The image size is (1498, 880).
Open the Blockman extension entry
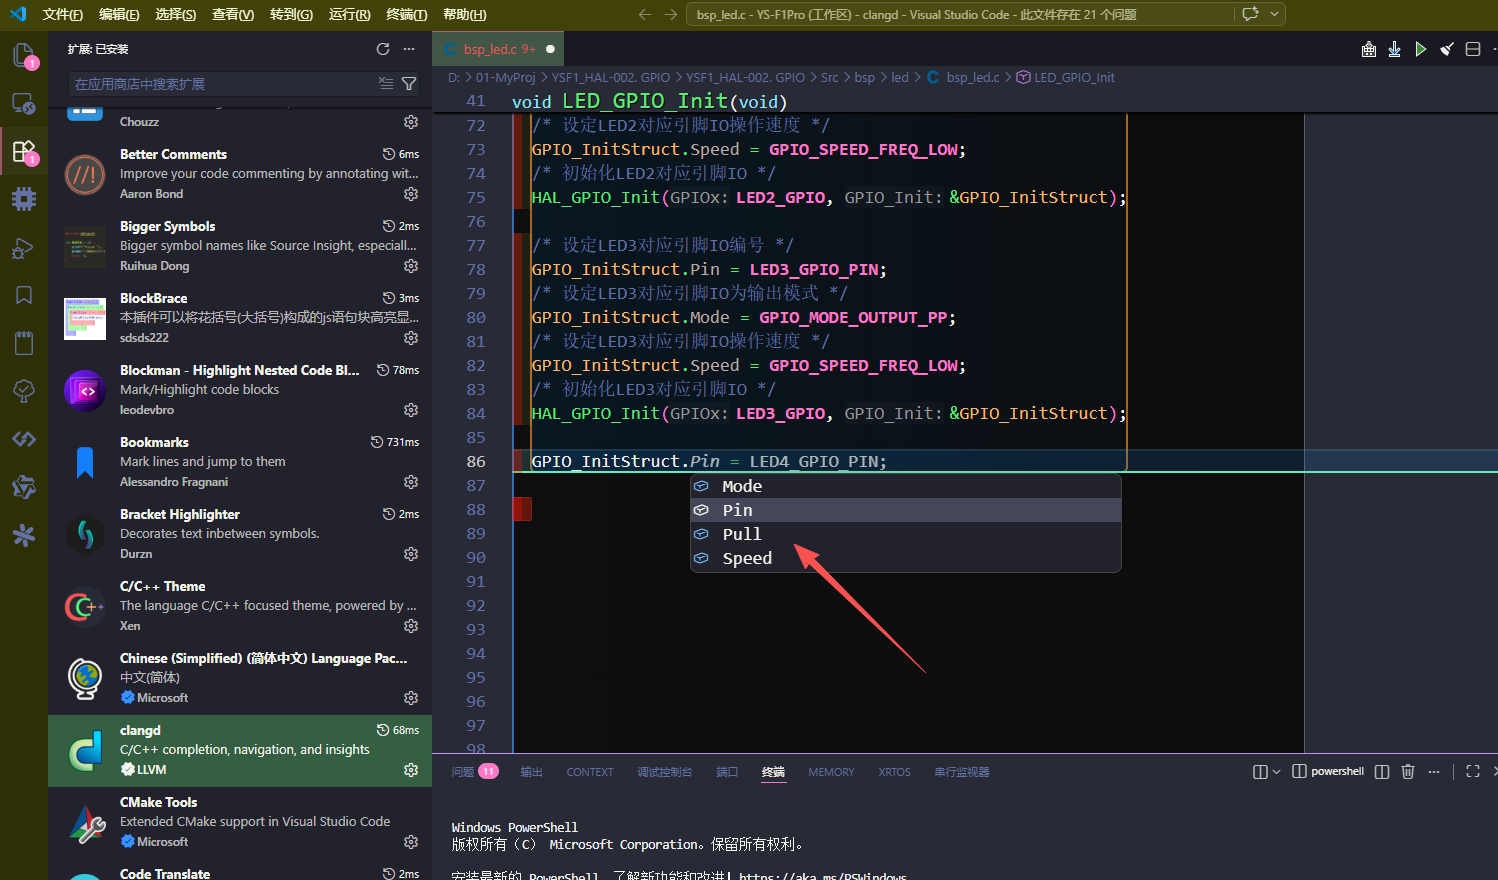click(240, 391)
